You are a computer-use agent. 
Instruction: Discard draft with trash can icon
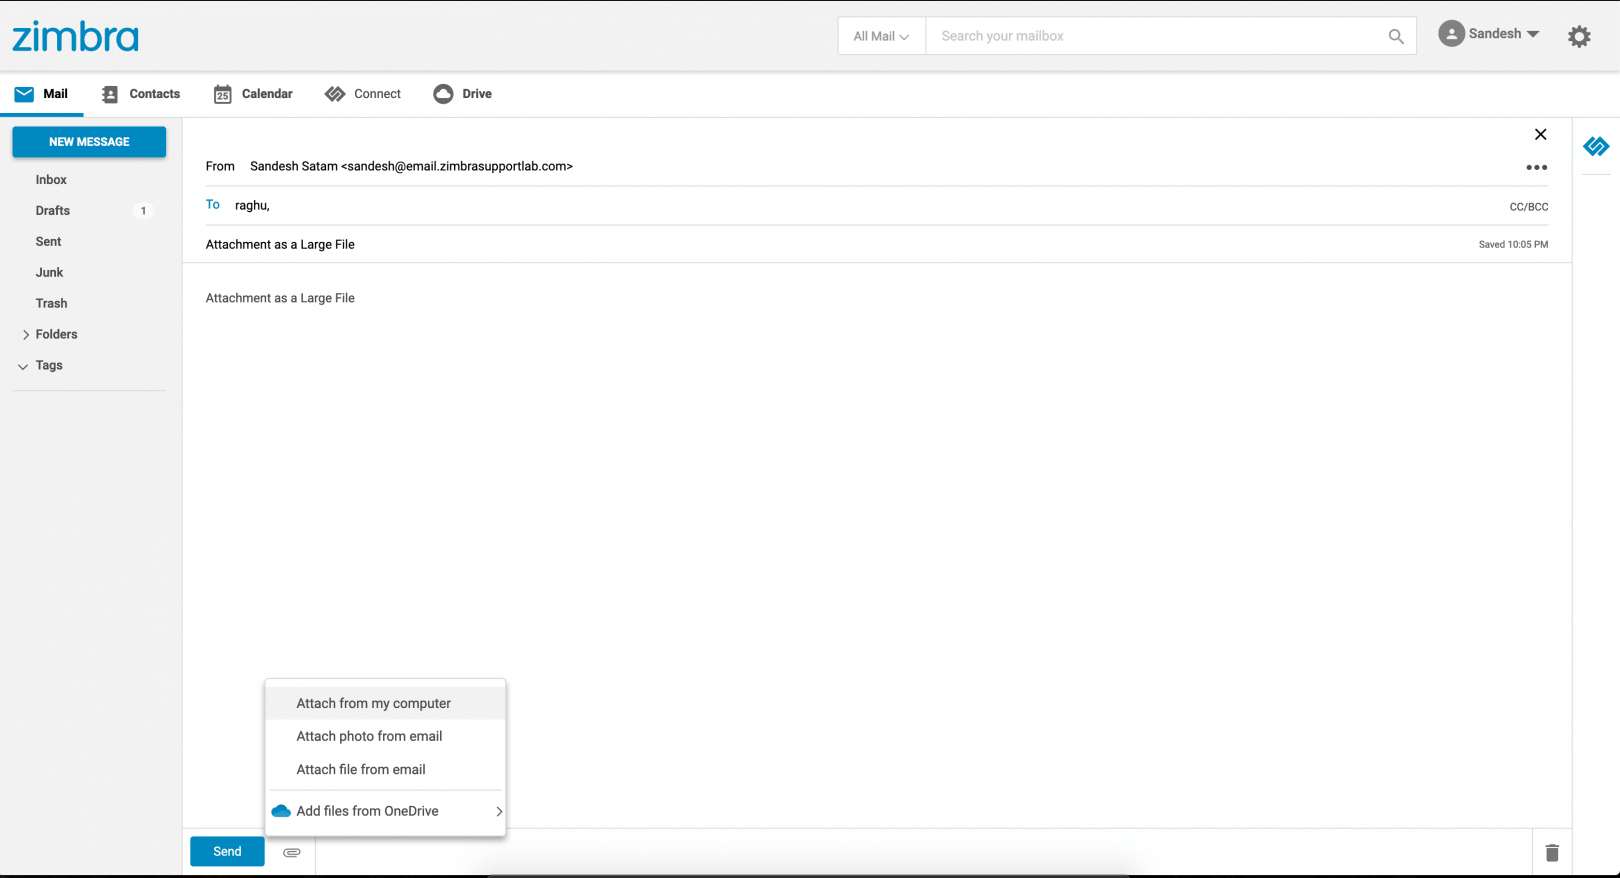point(1552,852)
